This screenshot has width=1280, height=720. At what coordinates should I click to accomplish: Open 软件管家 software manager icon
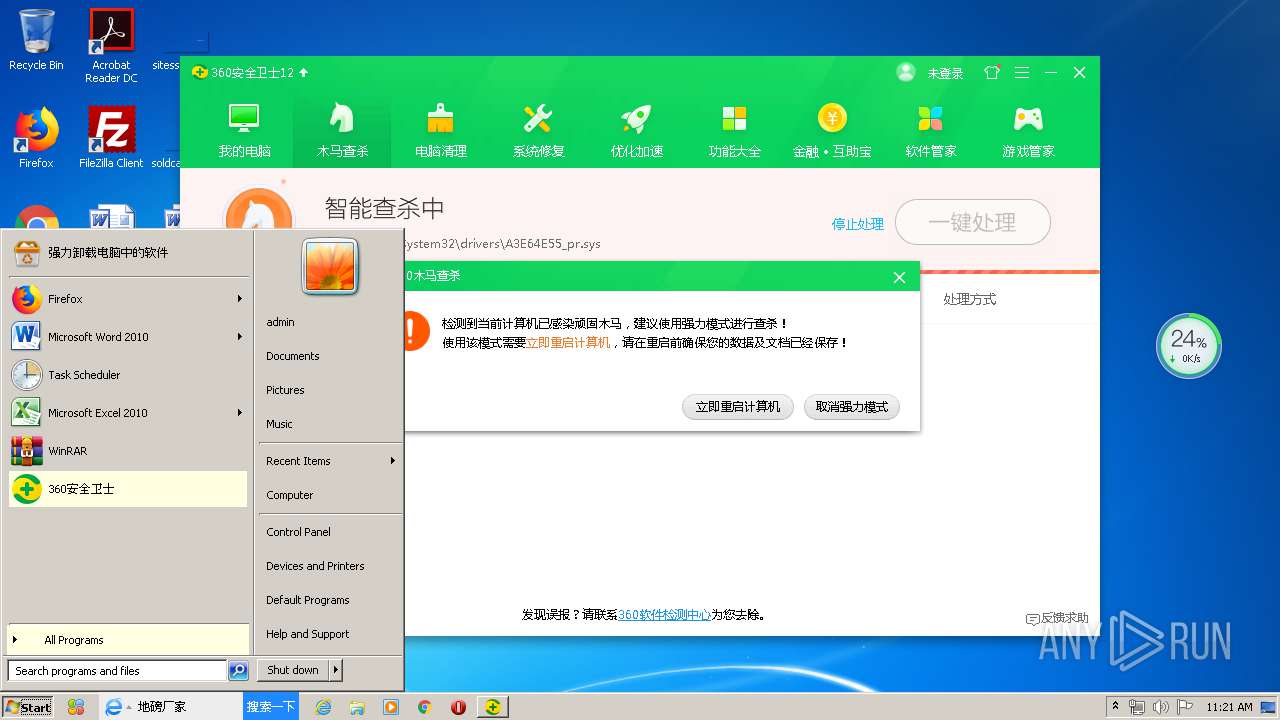pyautogui.click(x=930, y=130)
